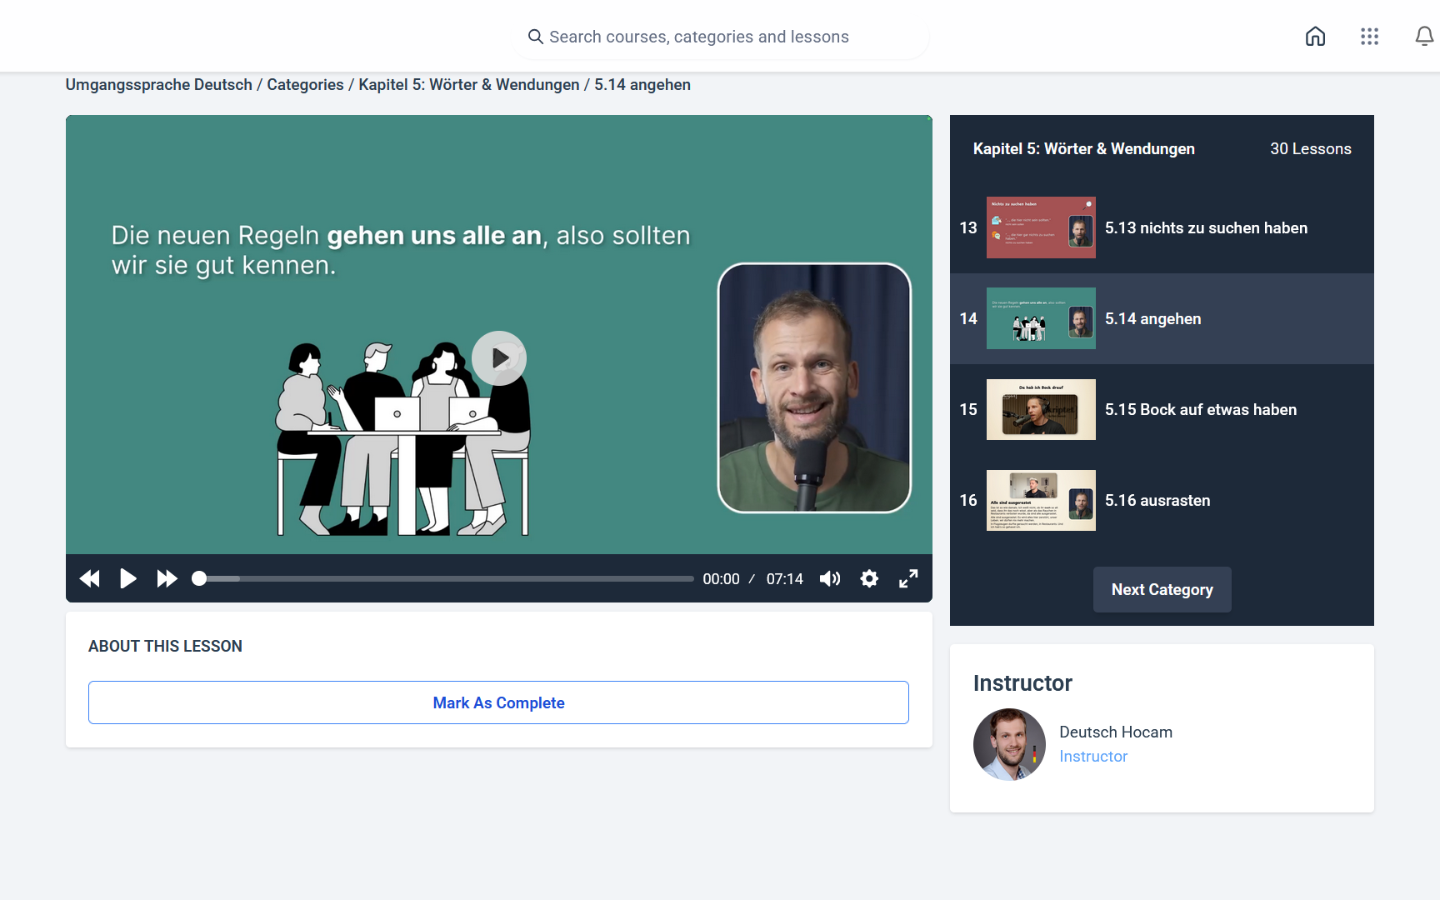Click the video progress seek bar
The width and height of the screenshot is (1440, 900).
point(445,579)
